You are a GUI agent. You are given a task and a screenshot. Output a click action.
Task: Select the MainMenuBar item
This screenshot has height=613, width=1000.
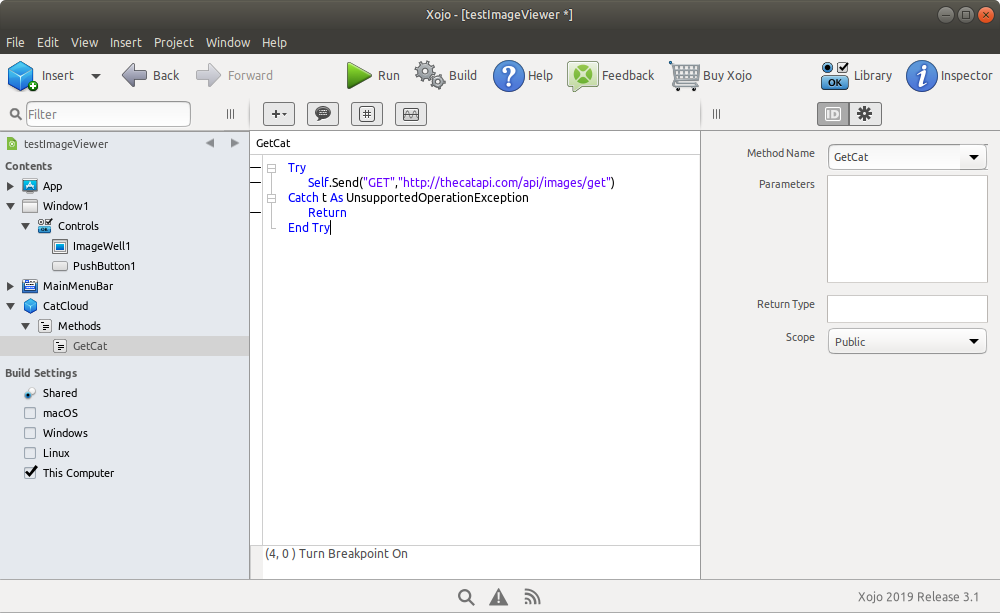77,286
